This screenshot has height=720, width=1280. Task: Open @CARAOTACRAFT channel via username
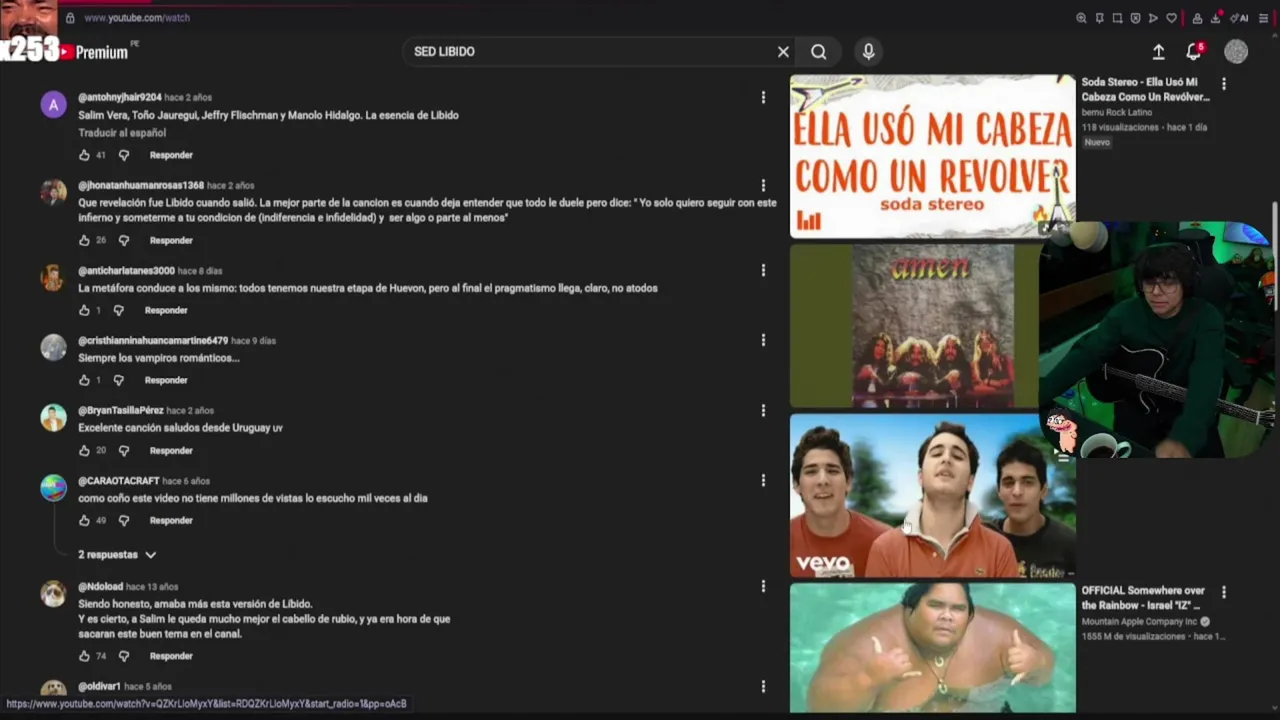coord(119,481)
